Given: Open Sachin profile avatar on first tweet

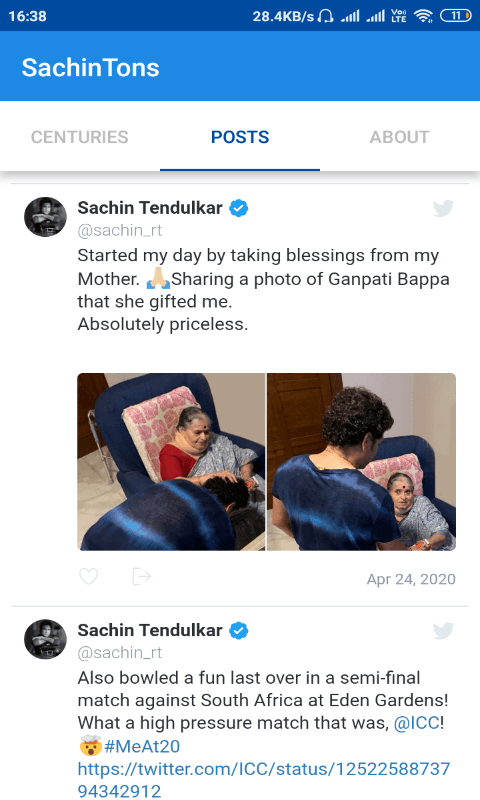Looking at the screenshot, I should 45,217.
